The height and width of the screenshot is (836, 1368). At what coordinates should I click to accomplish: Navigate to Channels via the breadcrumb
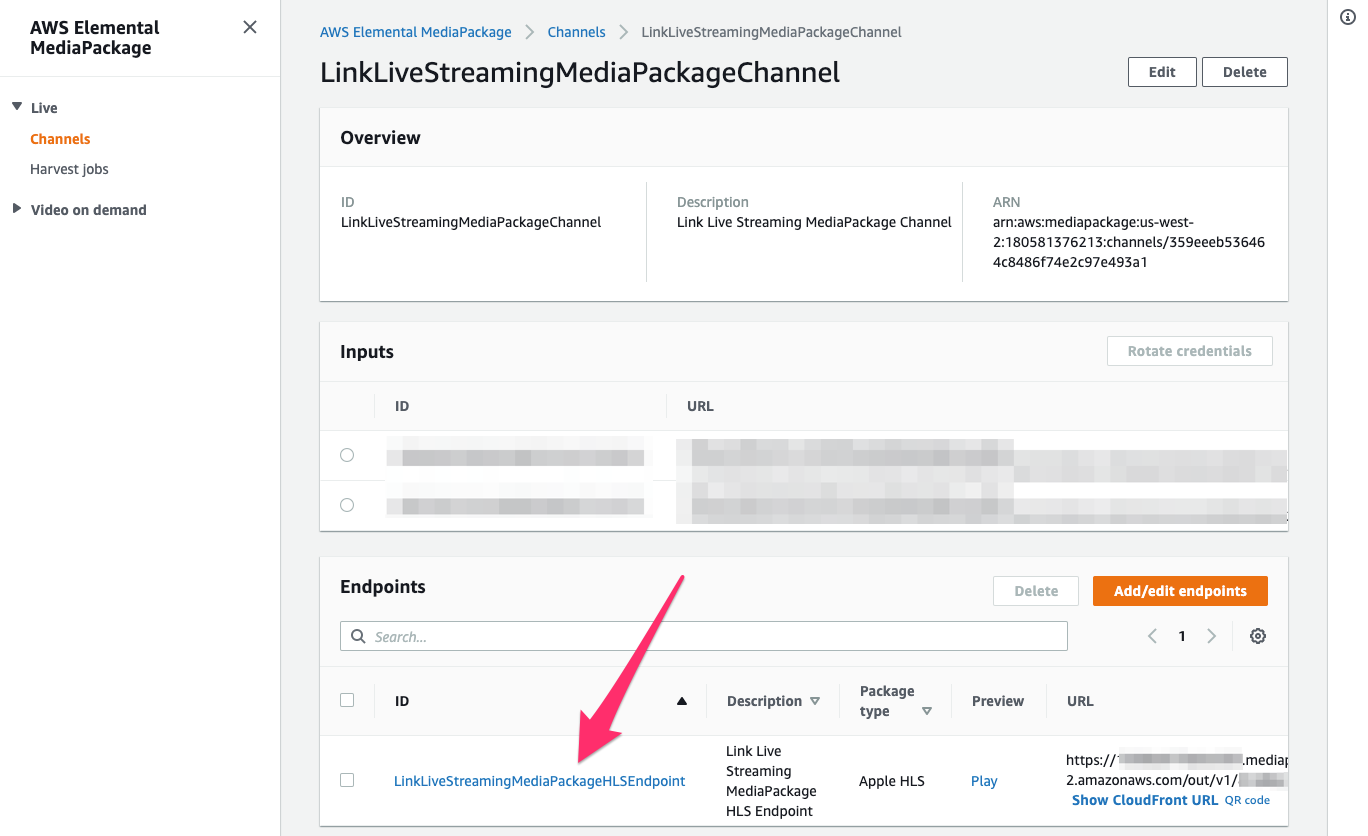pos(576,31)
